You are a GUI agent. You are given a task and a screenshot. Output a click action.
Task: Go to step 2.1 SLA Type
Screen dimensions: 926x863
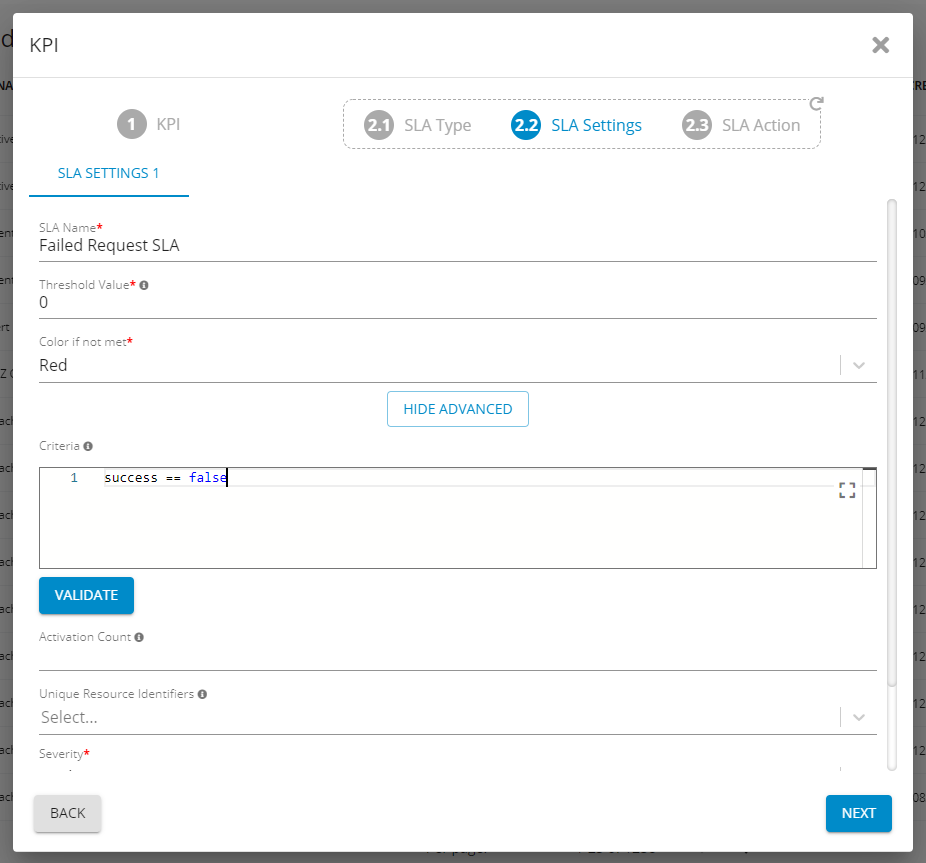[x=418, y=126]
